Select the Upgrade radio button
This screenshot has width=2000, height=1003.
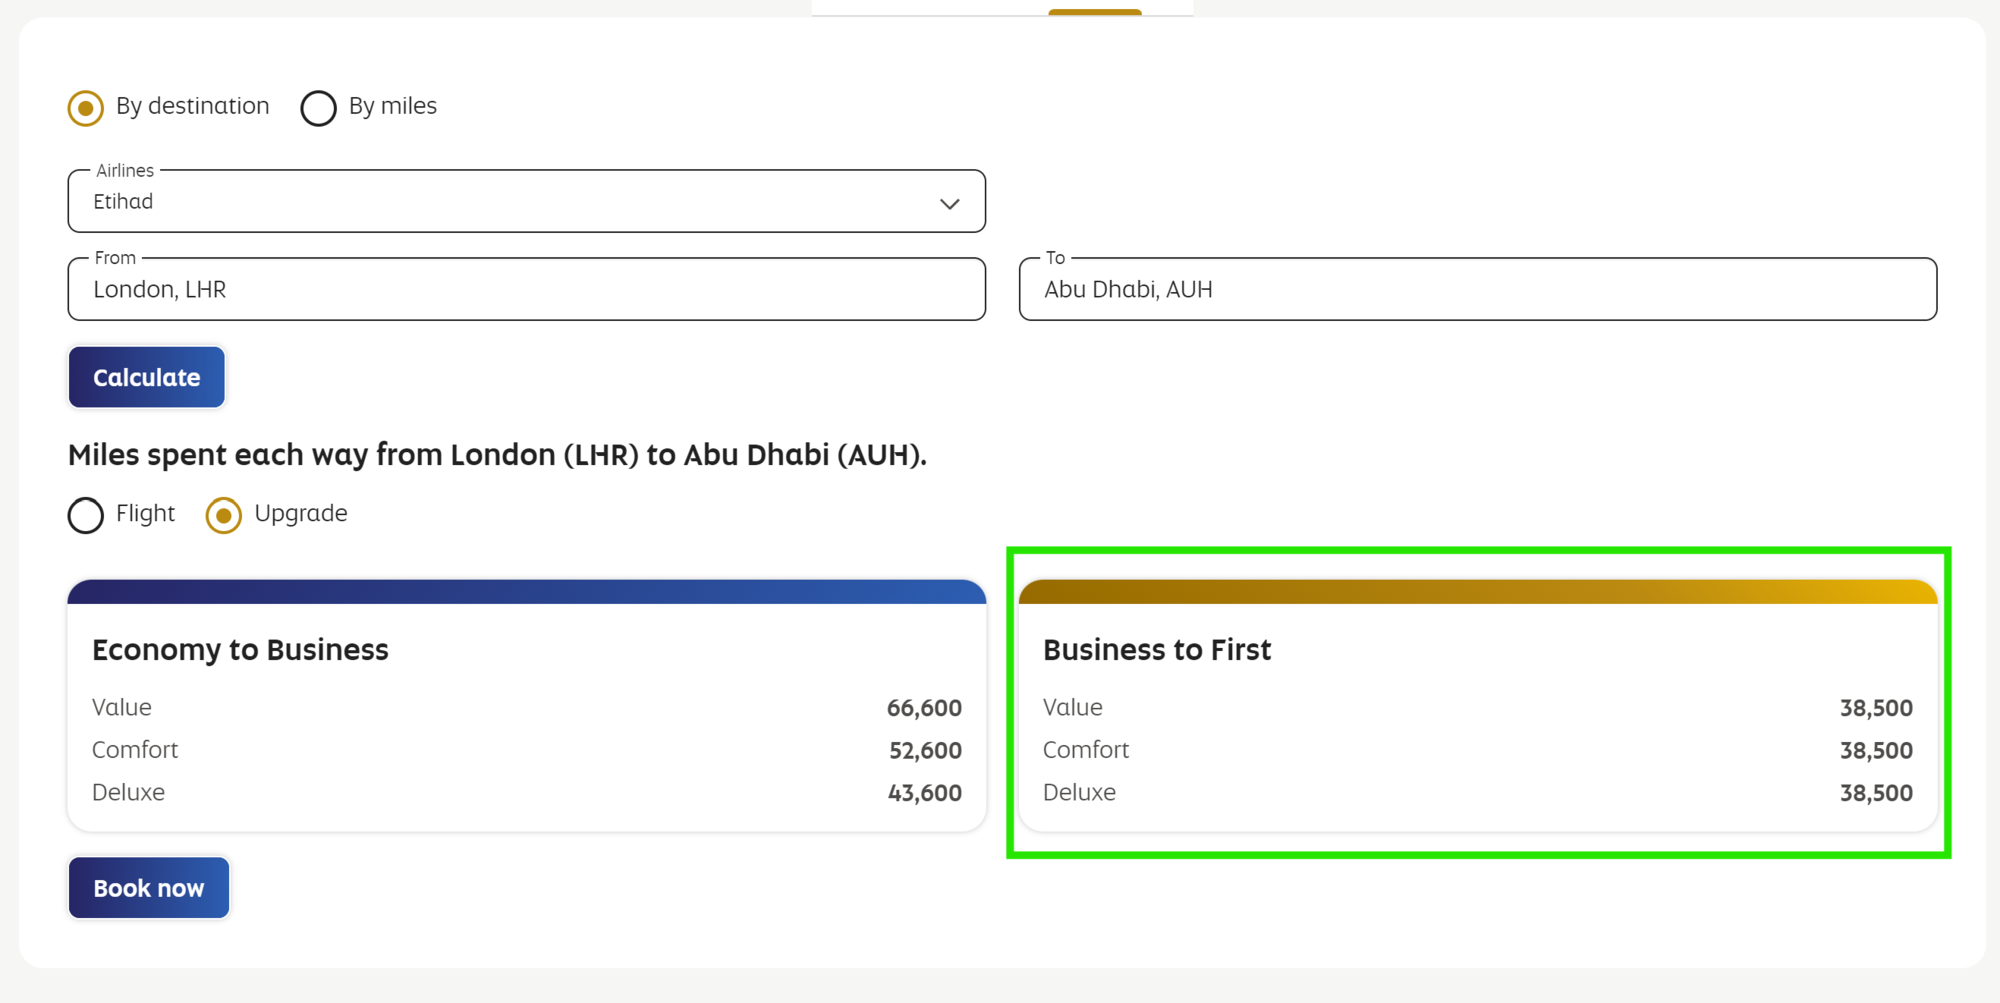pos(224,516)
